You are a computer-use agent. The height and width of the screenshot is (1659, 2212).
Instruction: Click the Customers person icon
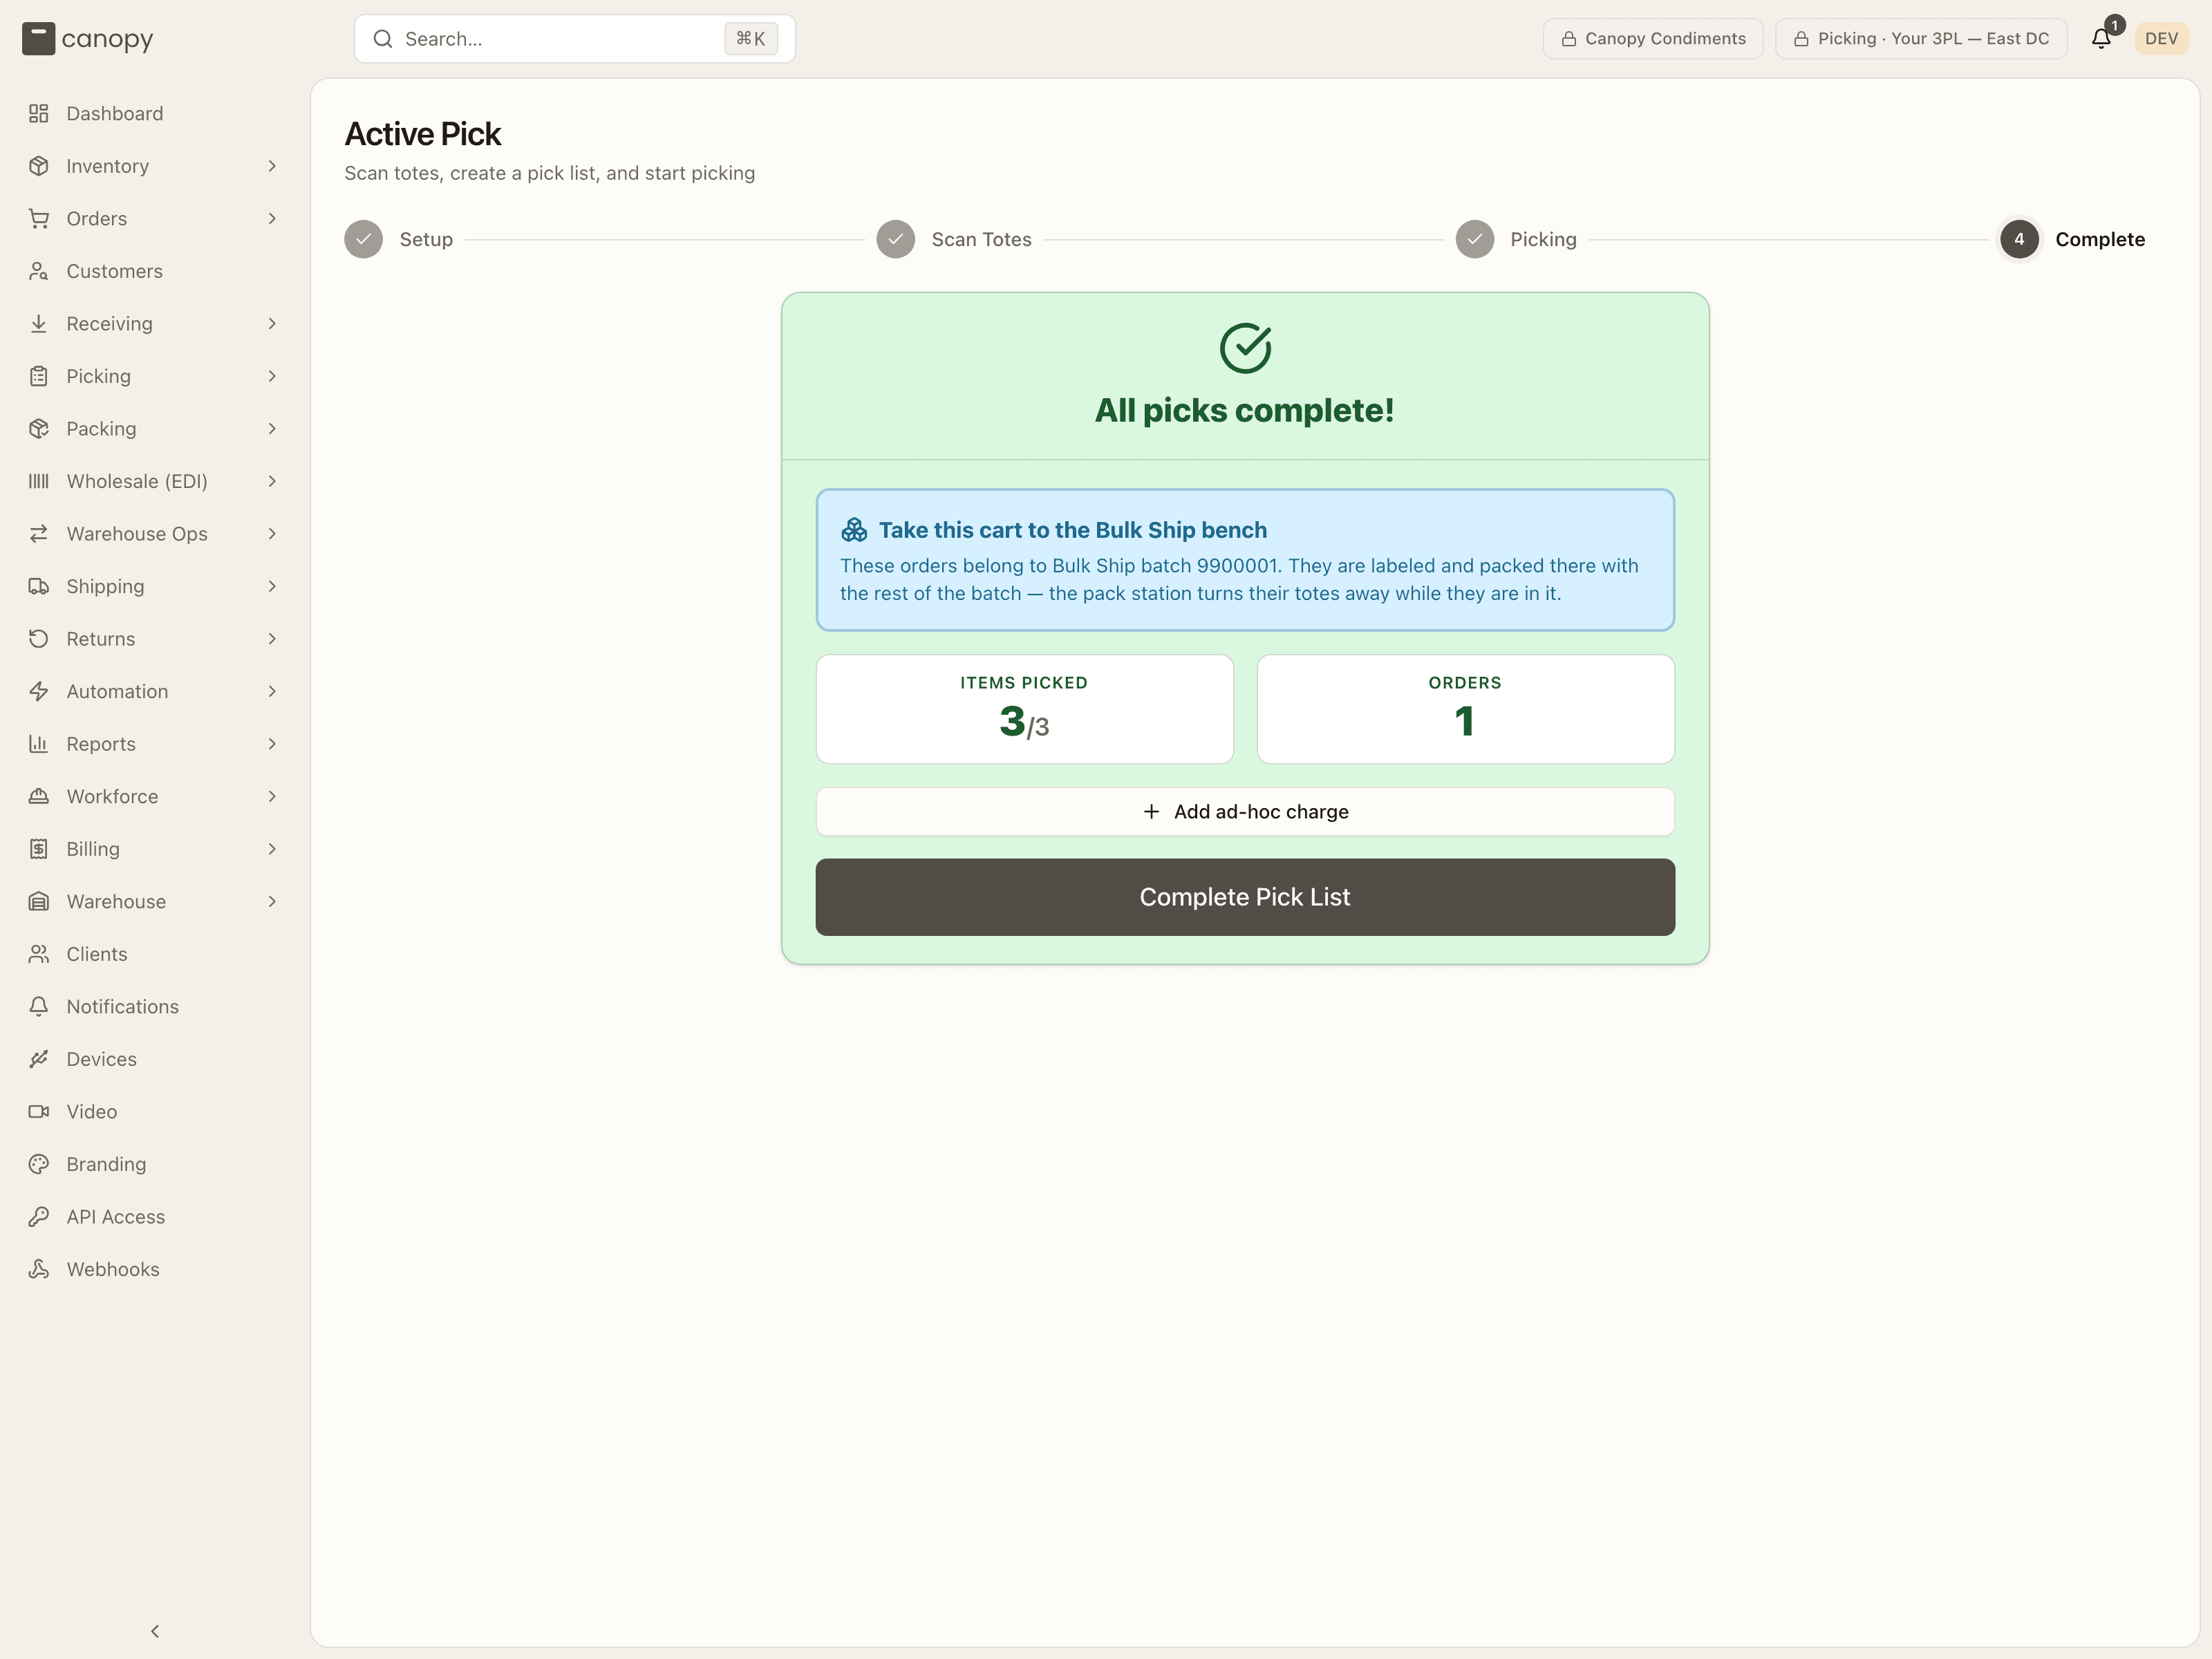click(38, 271)
